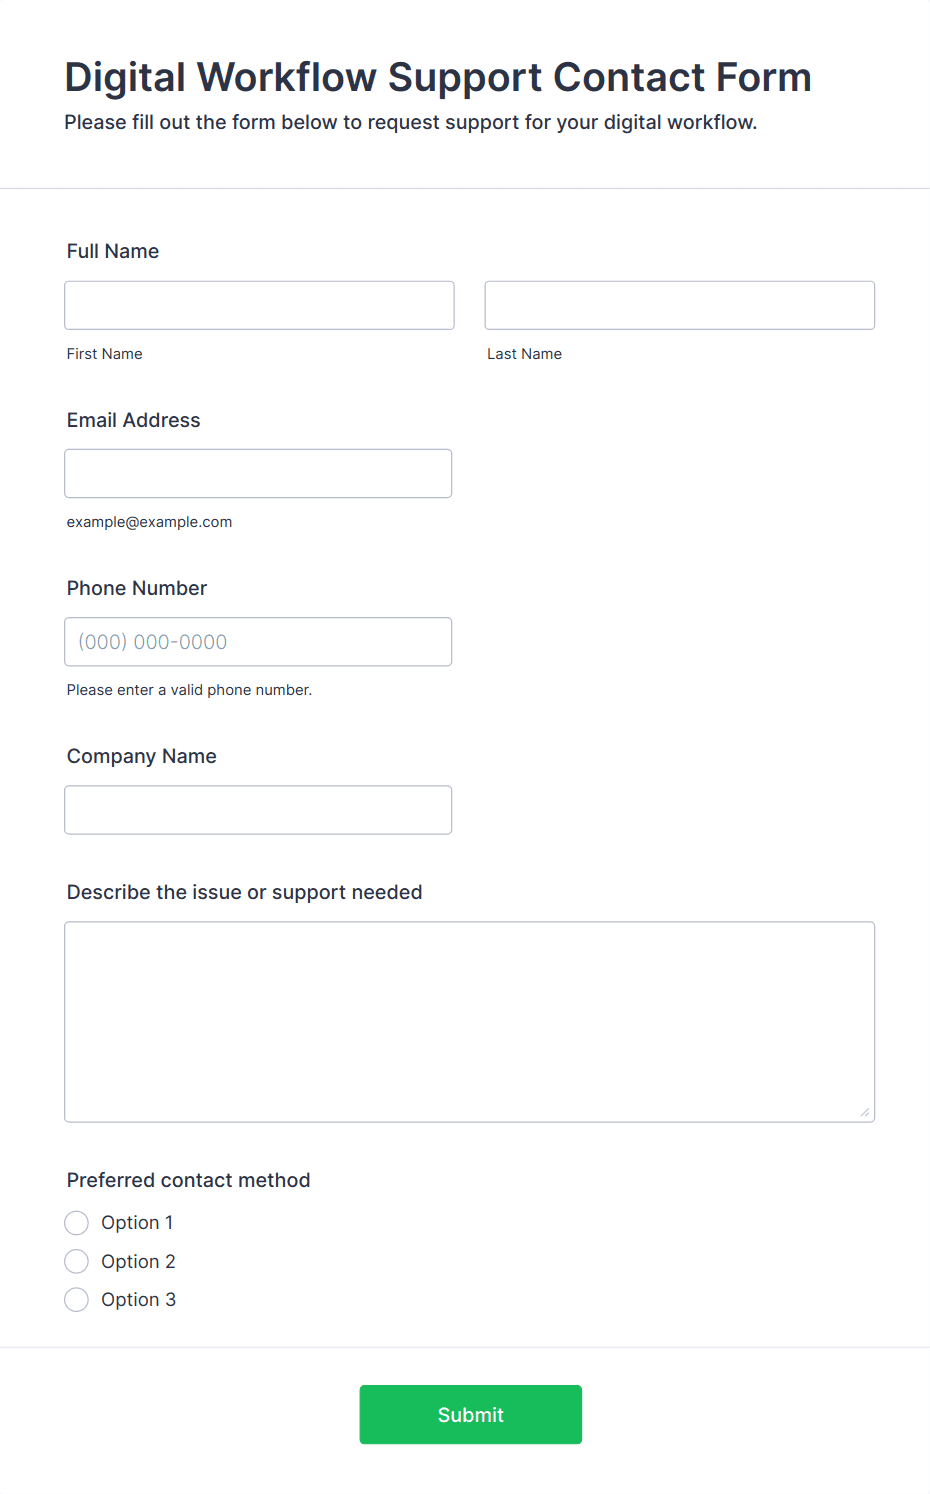The height and width of the screenshot is (1494, 930).
Task: Focus the Last Name text box
Action: pos(679,305)
